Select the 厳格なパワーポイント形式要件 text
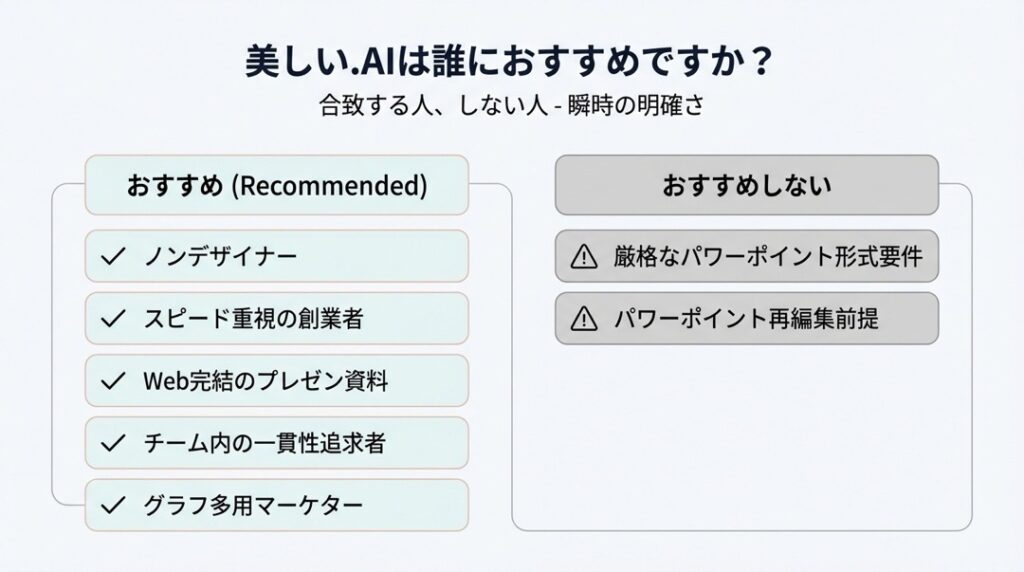 (768, 258)
